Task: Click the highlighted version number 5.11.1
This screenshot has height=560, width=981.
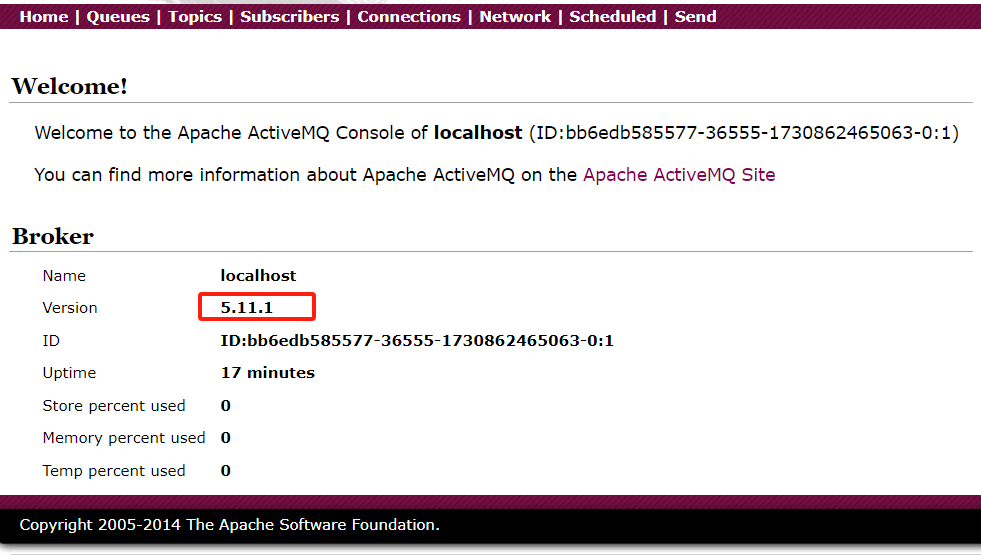Action: [x=246, y=308]
